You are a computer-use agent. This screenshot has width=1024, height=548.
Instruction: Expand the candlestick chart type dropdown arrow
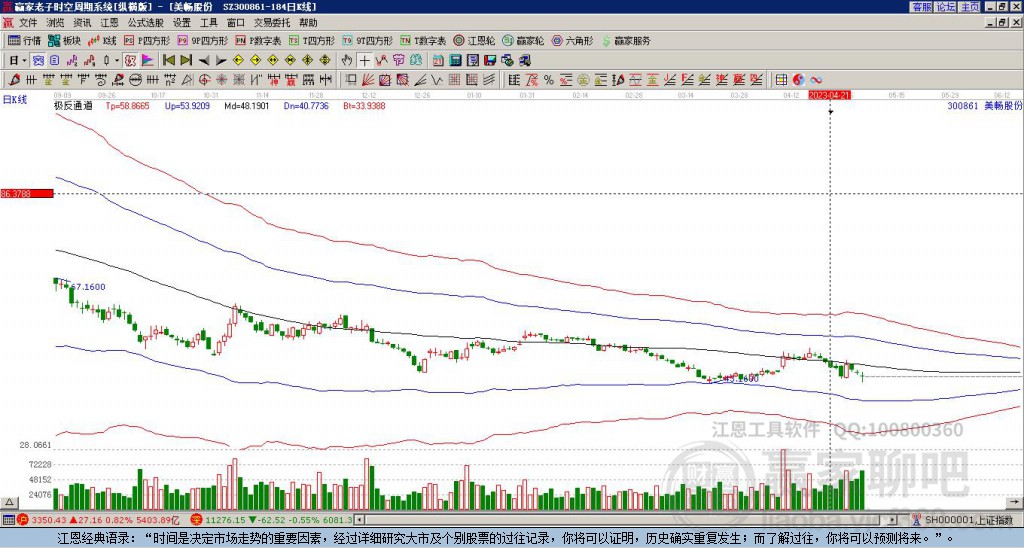(117, 60)
